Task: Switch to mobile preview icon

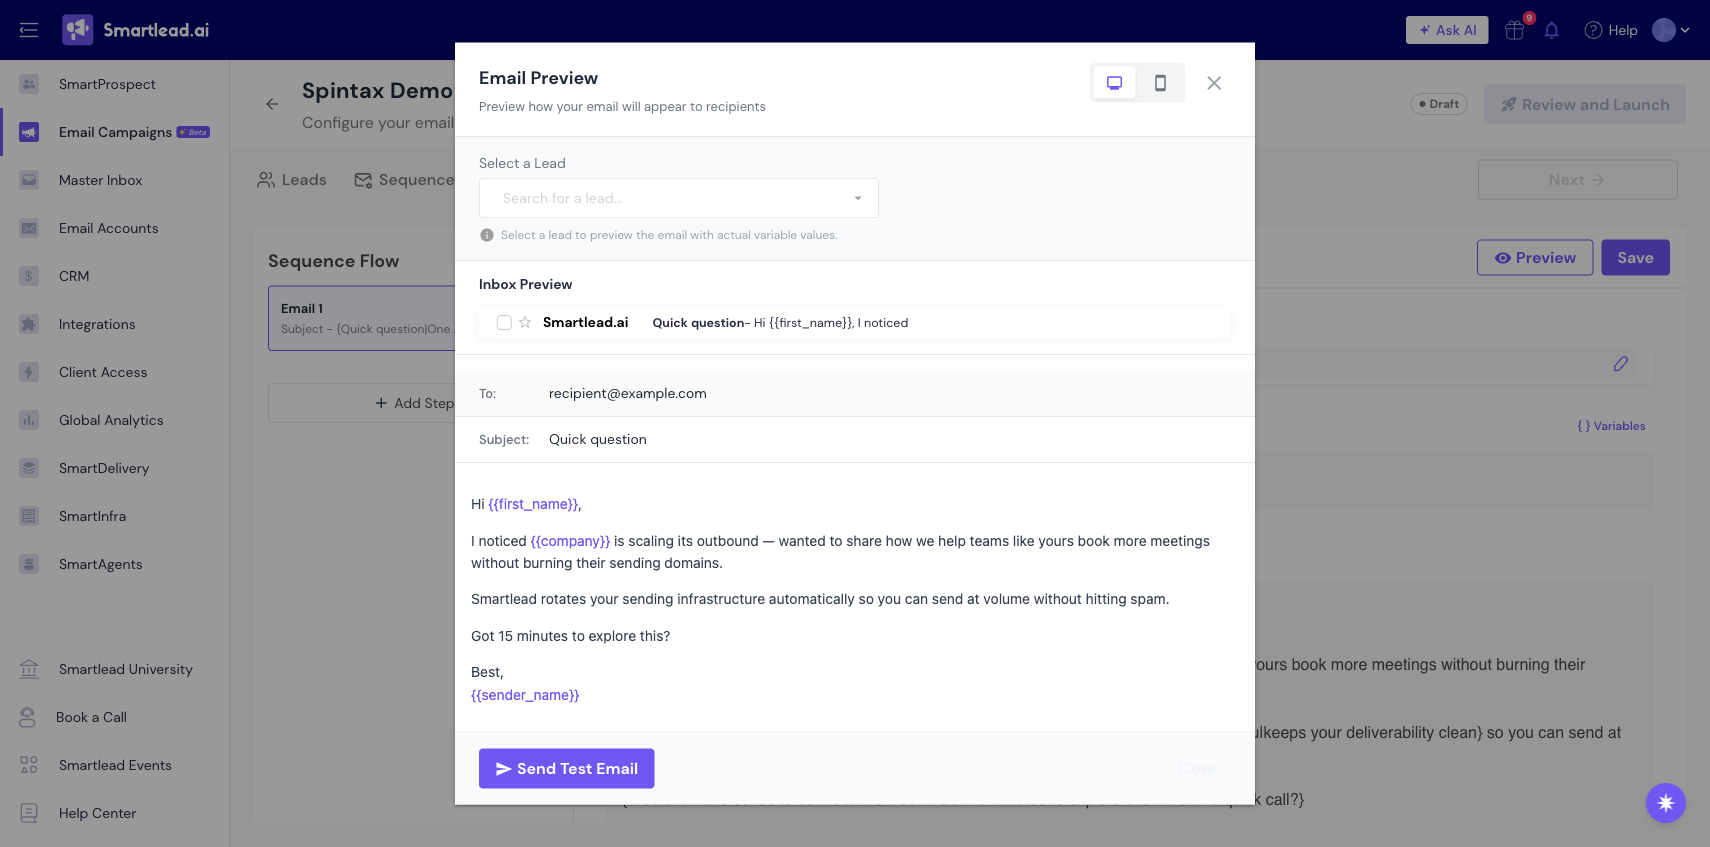Action: click(x=1160, y=83)
